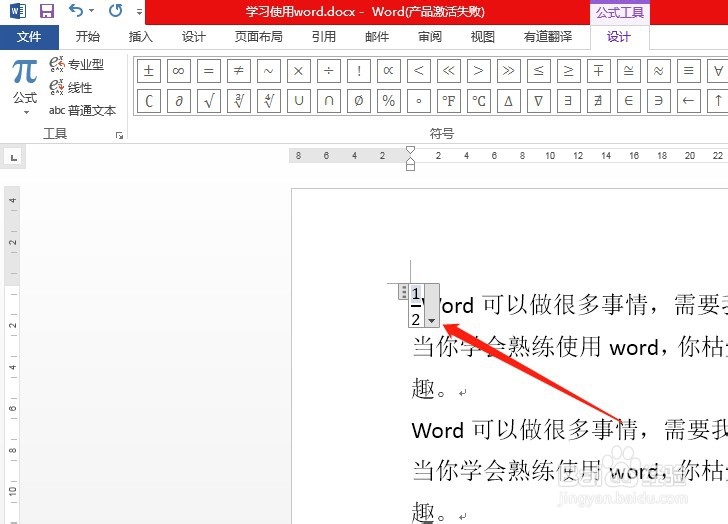Insert the degrees Fahrenheit symbol
Screen dimensions: 728x524
tap(448, 101)
